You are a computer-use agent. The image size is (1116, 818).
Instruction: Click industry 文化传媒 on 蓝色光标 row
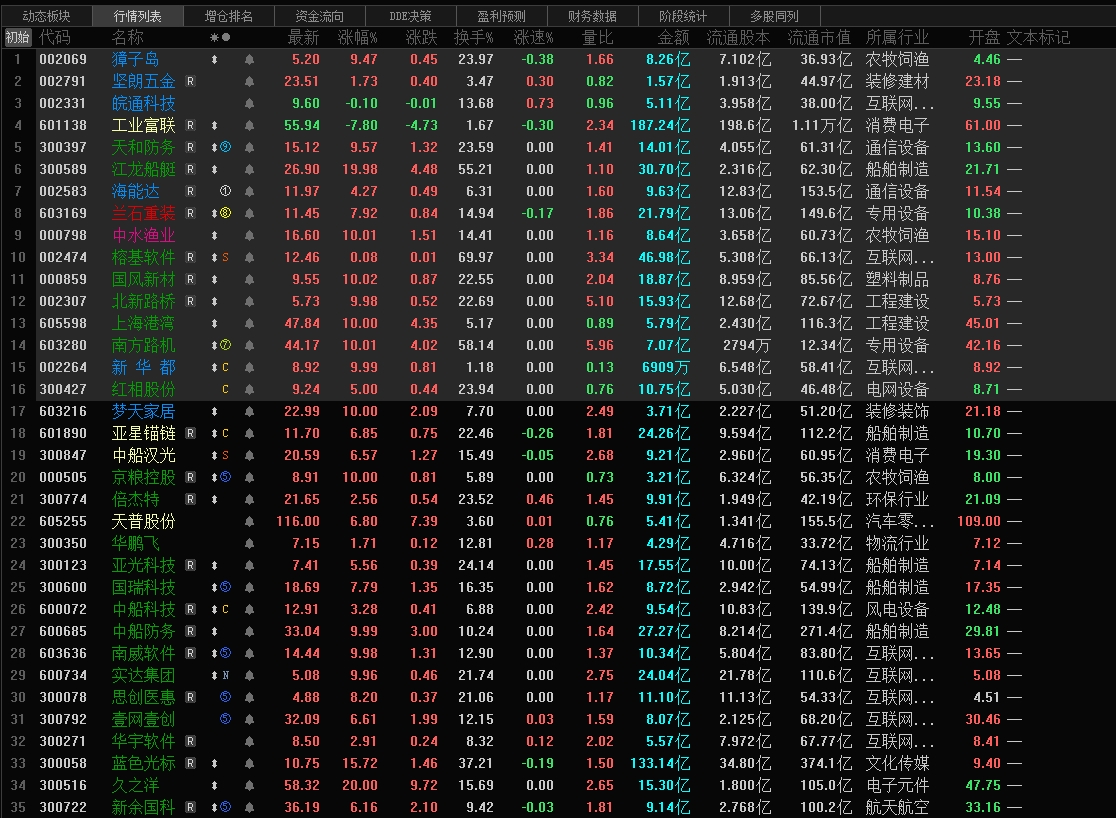(897, 763)
